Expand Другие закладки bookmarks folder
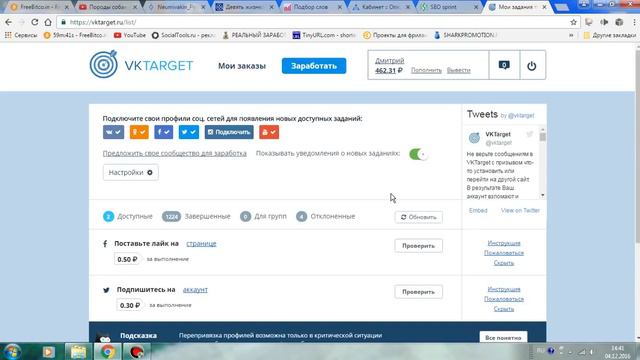Viewport: 640px width, 360px height. click(x=609, y=35)
